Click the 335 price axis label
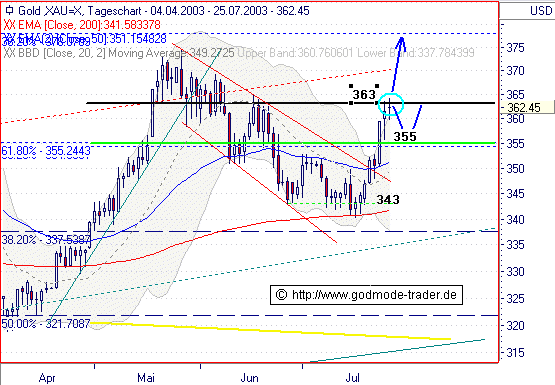 coord(515,245)
